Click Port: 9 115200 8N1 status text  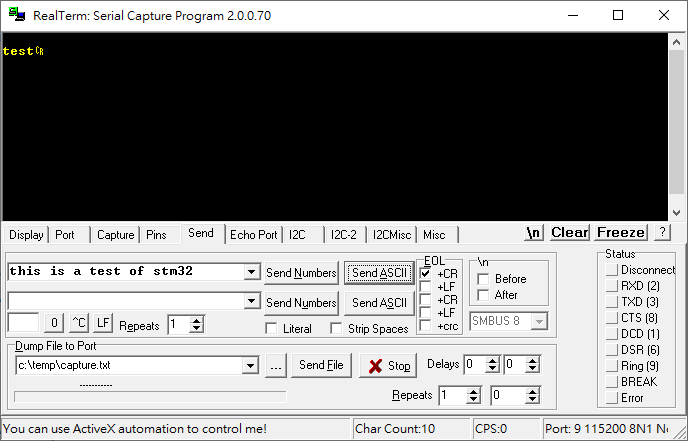coord(606,429)
